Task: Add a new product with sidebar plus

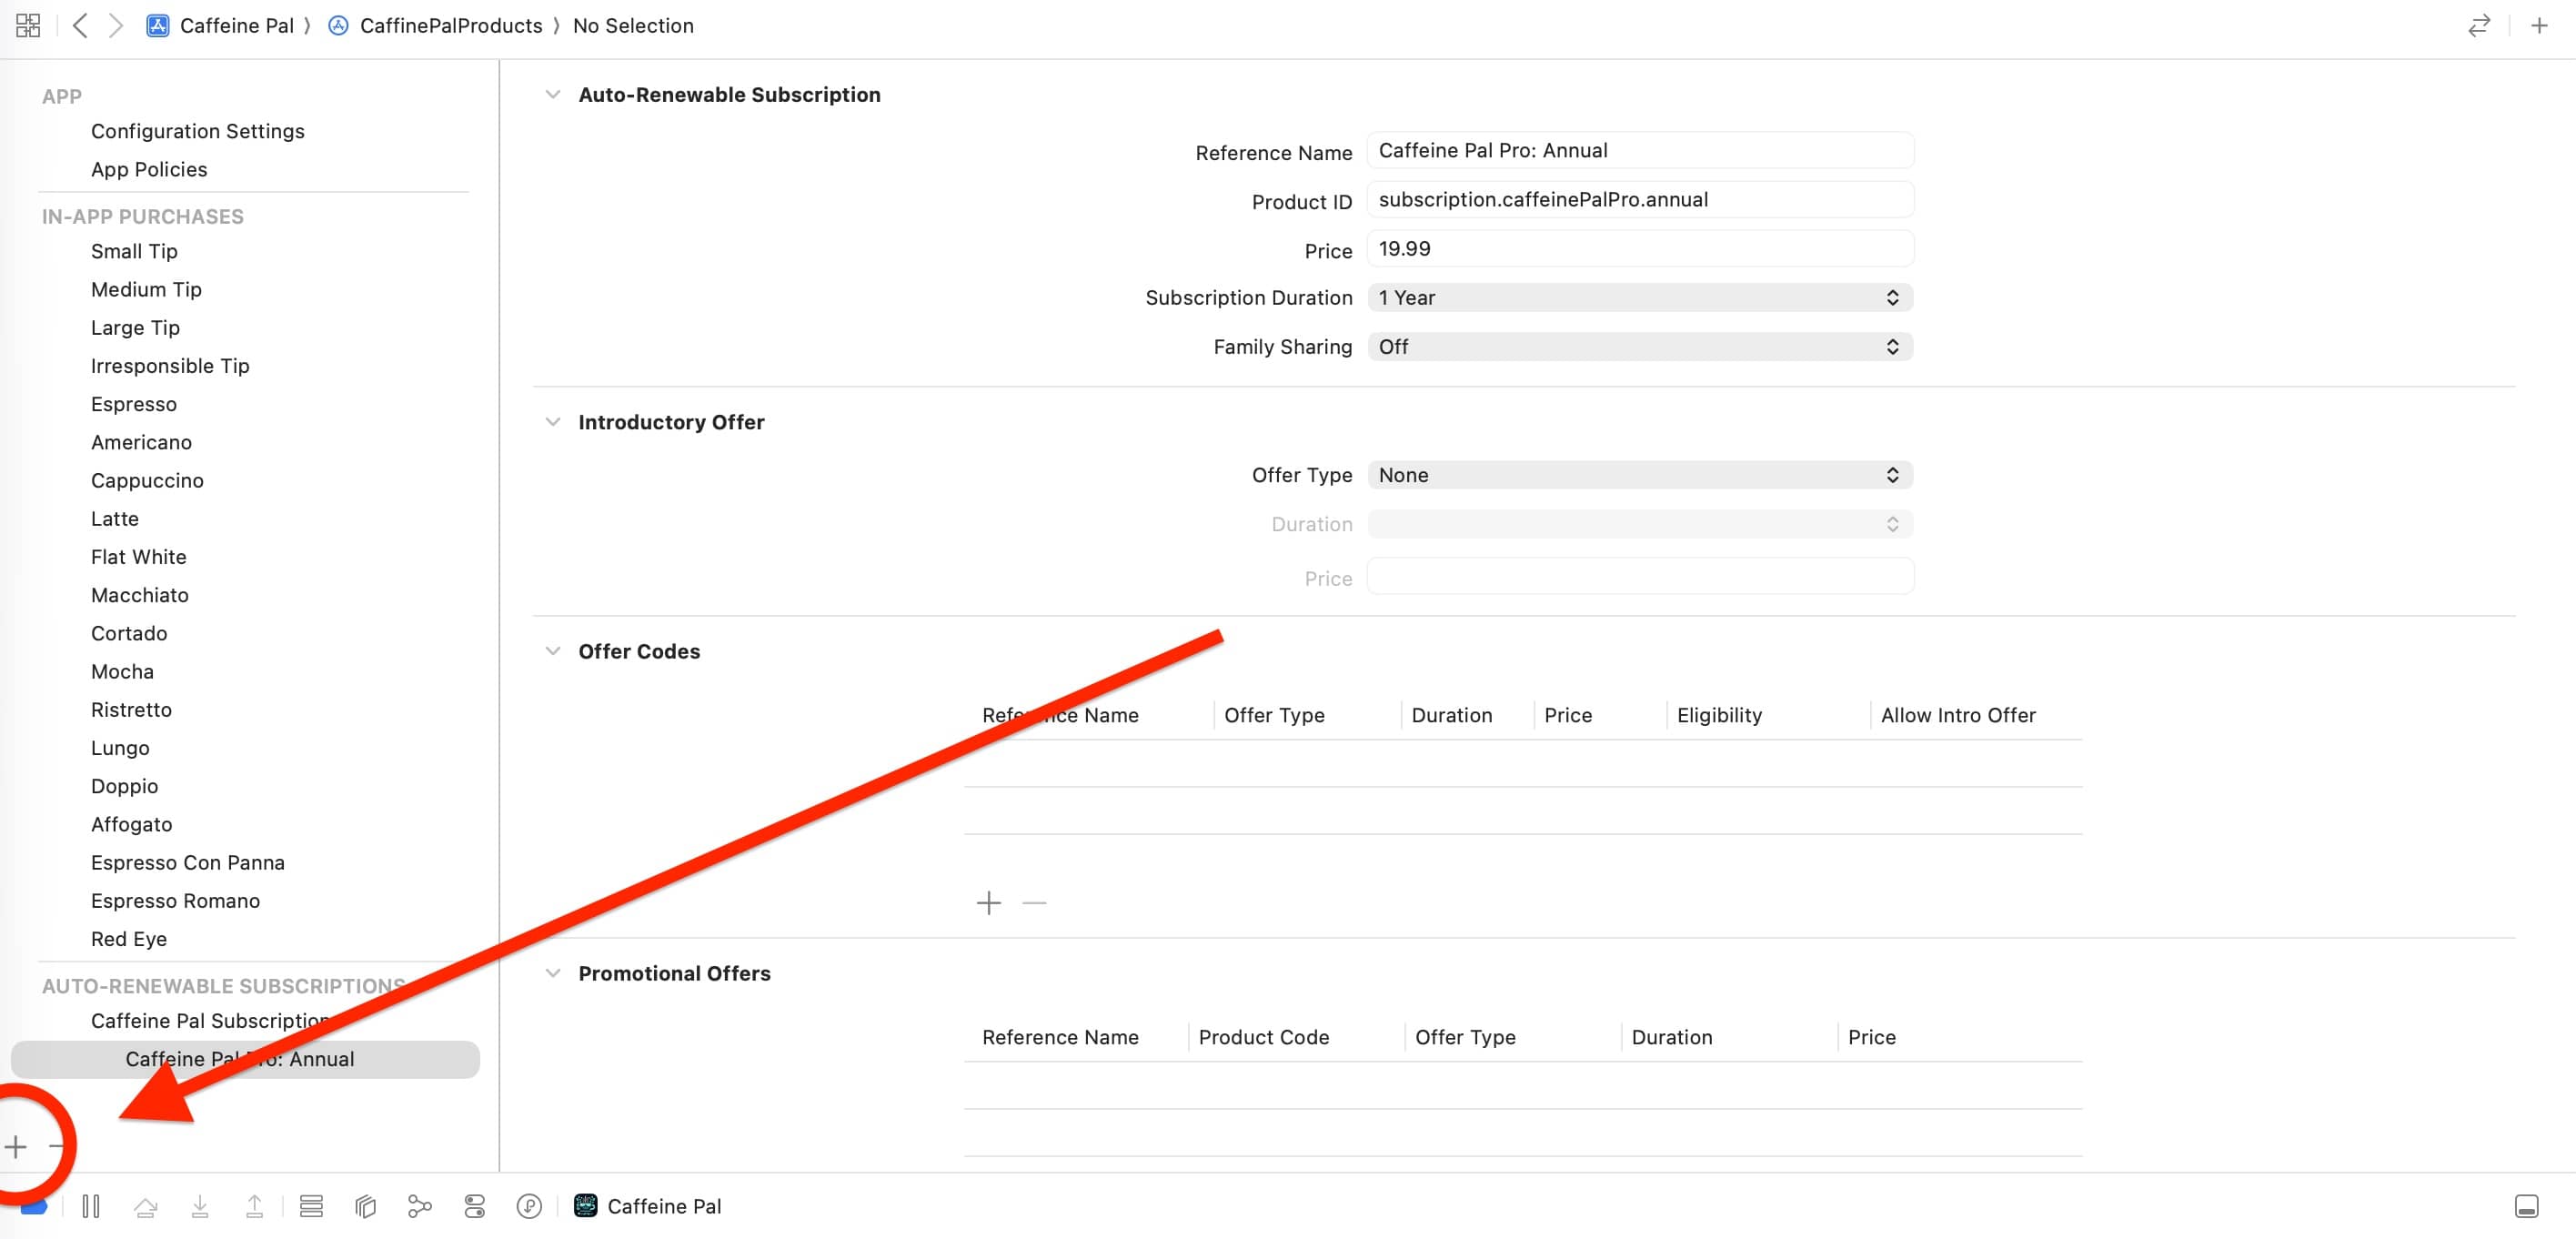Action: coord(16,1146)
